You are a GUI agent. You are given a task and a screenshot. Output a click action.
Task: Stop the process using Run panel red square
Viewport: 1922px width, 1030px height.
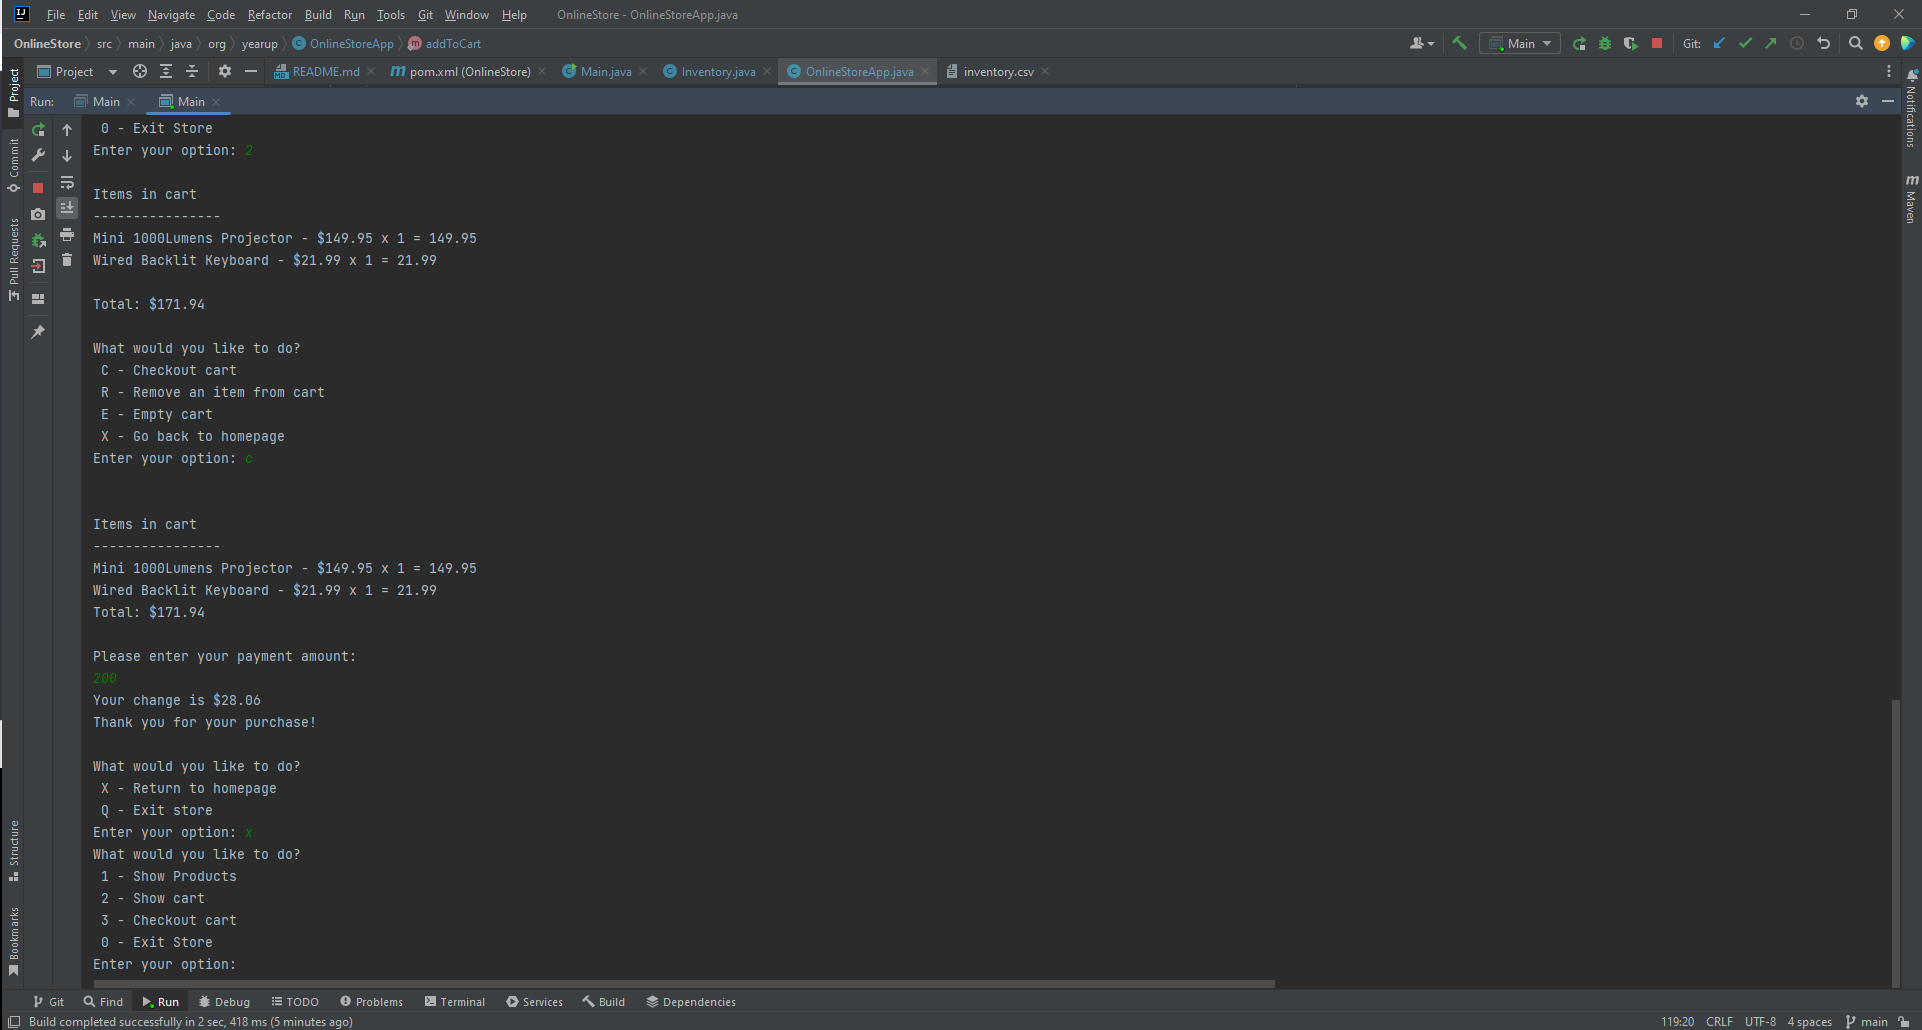(38, 188)
